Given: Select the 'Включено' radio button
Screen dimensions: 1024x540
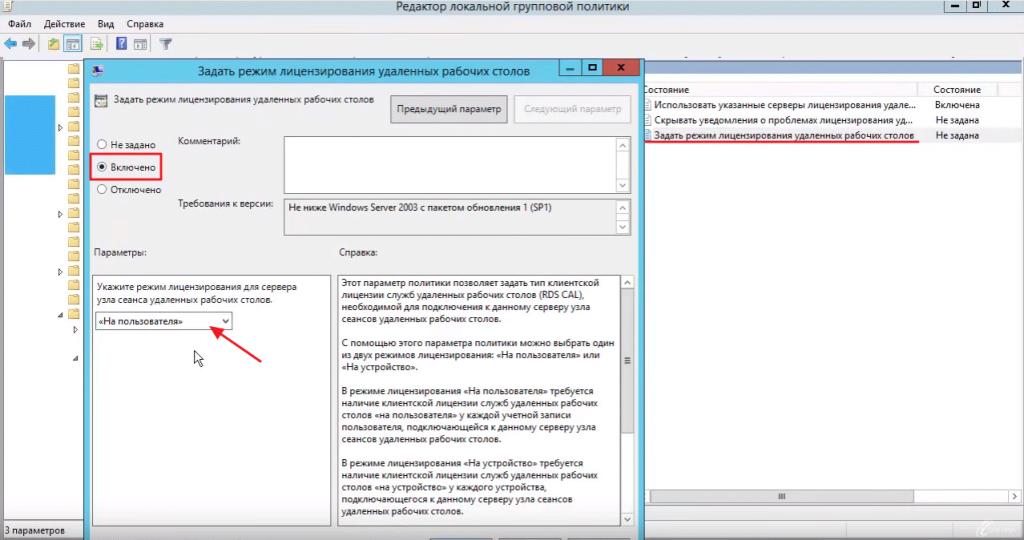Looking at the screenshot, I should (102, 167).
